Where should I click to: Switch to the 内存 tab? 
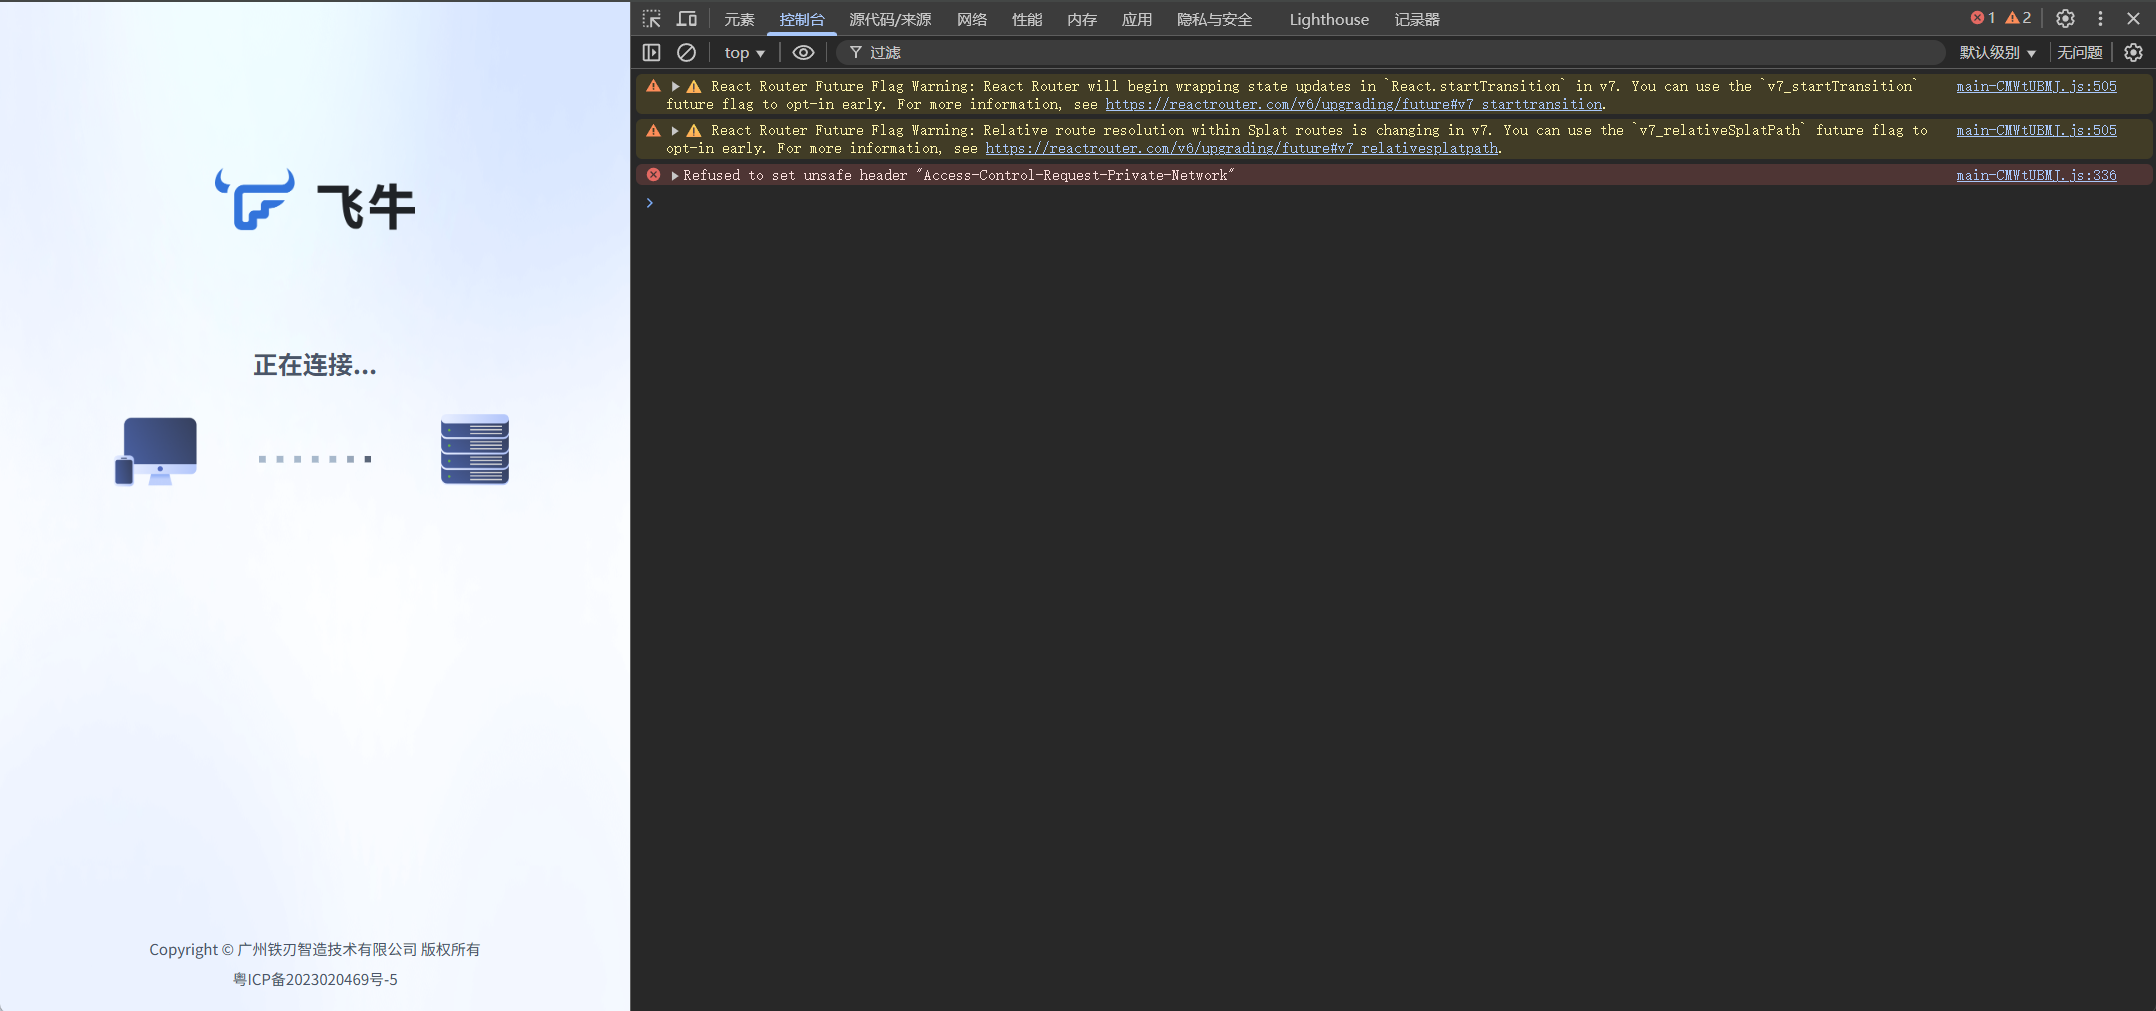[1082, 19]
